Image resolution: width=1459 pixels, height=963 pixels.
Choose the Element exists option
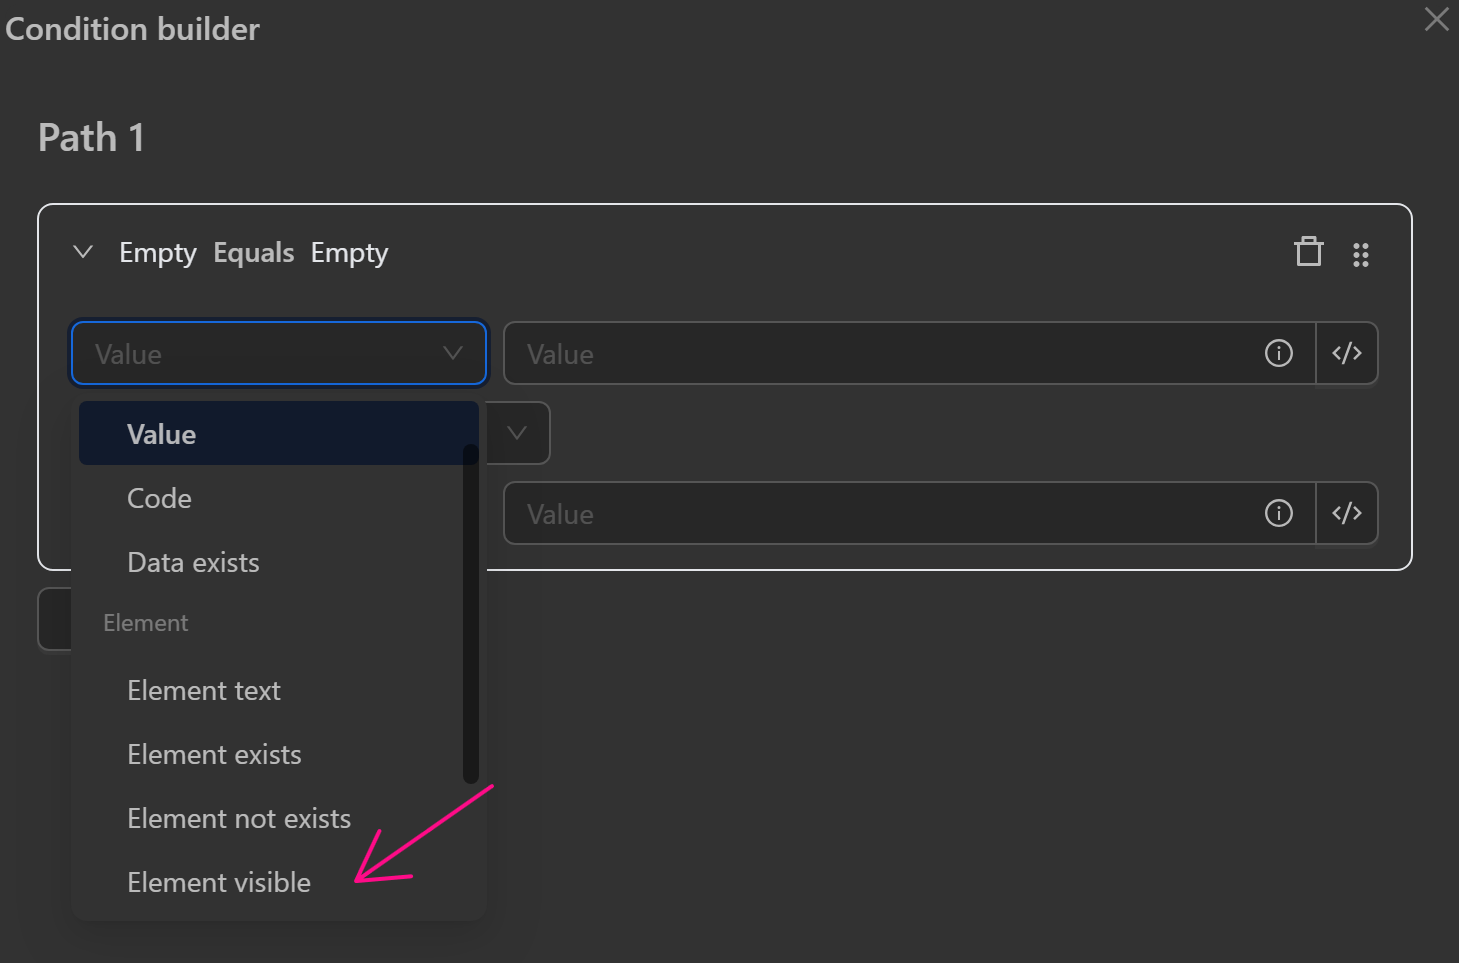(x=214, y=754)
